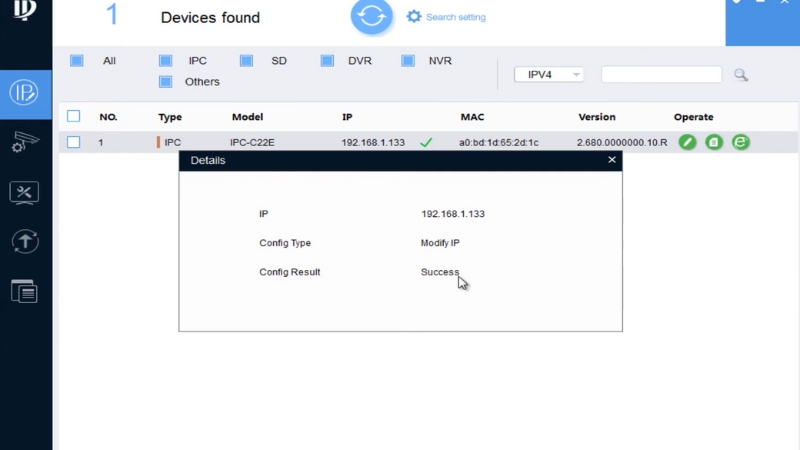800x450 pixels.
Task: Select the checkbox for device row 1
Action: pos(73,143)
